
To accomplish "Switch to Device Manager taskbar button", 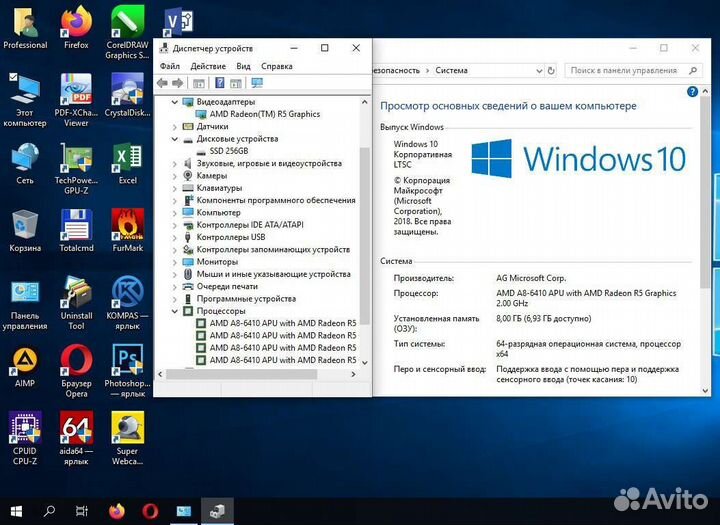I will tap(217, 511).
